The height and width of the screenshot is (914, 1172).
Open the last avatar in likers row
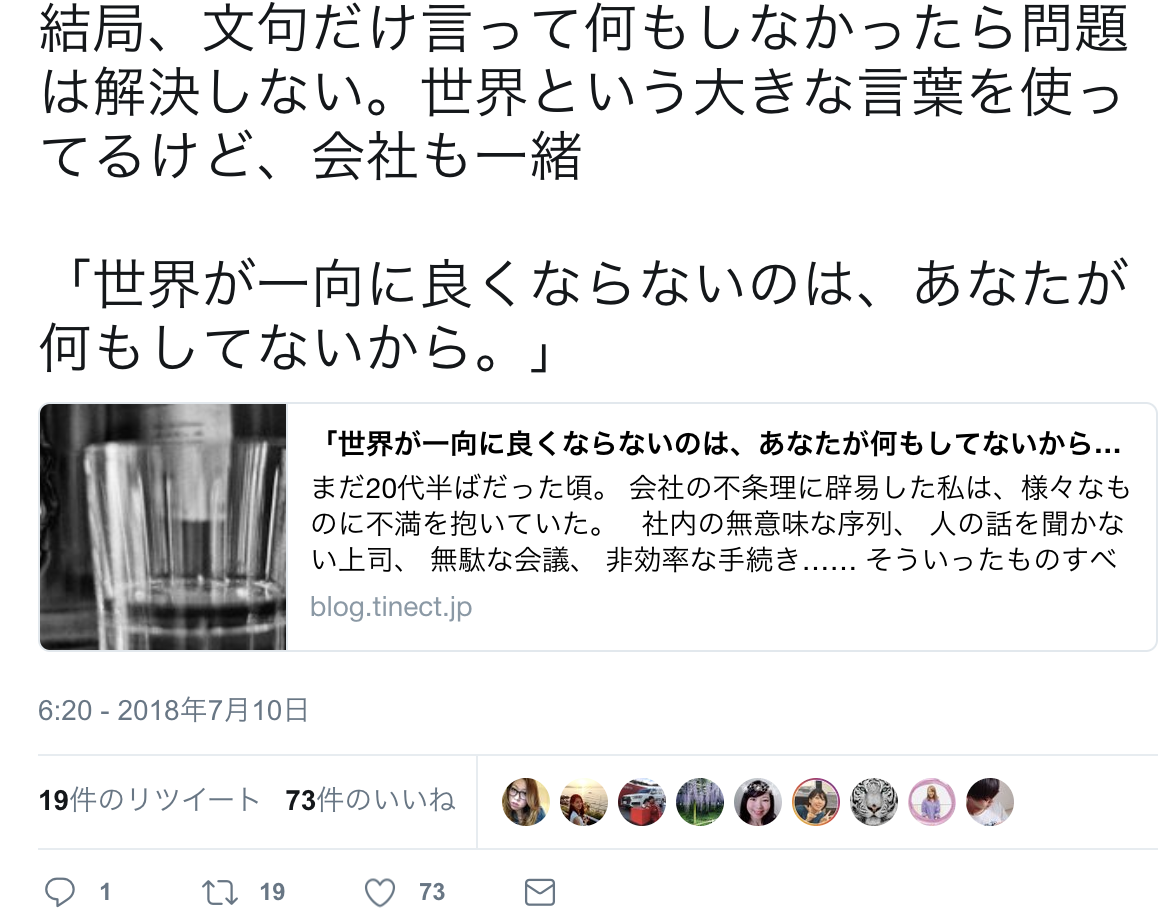[x=990, y=802]
